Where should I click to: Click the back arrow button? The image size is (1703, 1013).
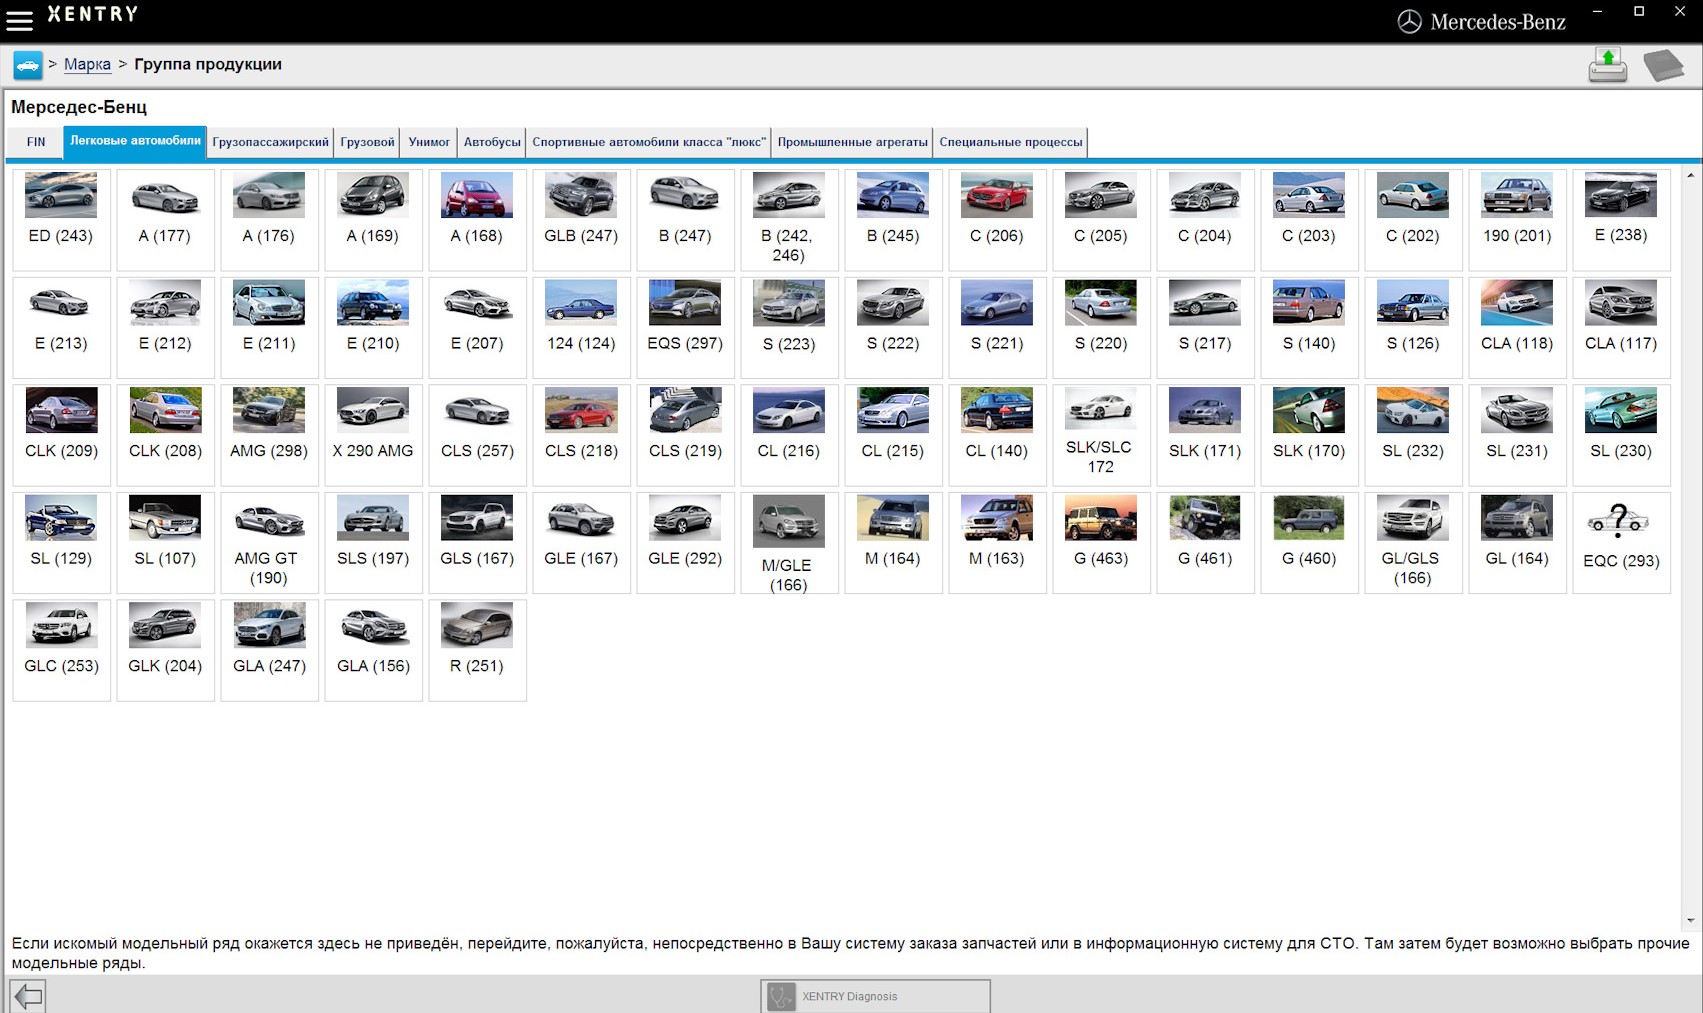click(28, 996)
